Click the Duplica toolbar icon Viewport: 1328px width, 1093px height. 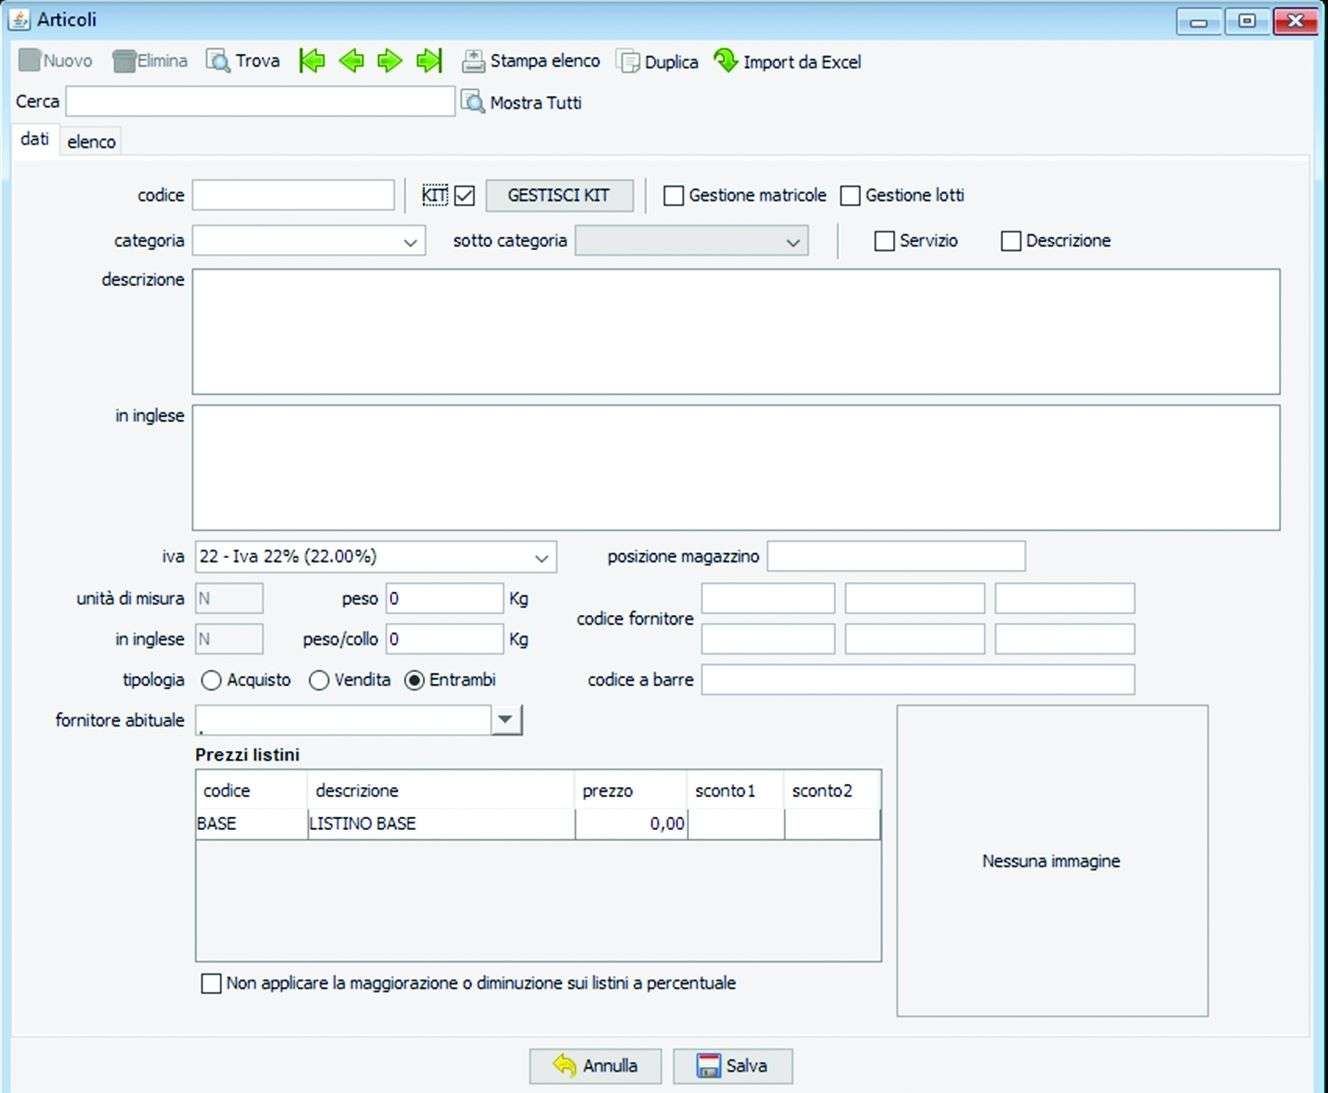pos(628,62)
